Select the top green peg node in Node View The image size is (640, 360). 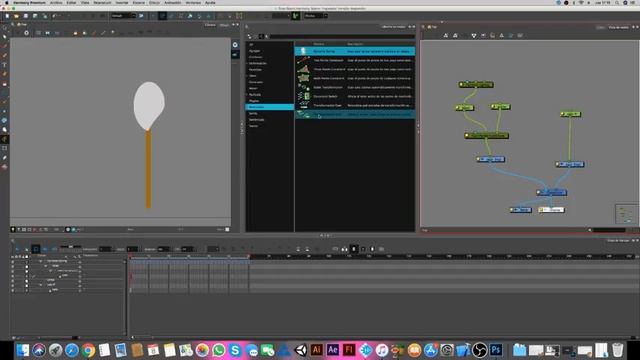pyautogui.click(x=476, y=84)
